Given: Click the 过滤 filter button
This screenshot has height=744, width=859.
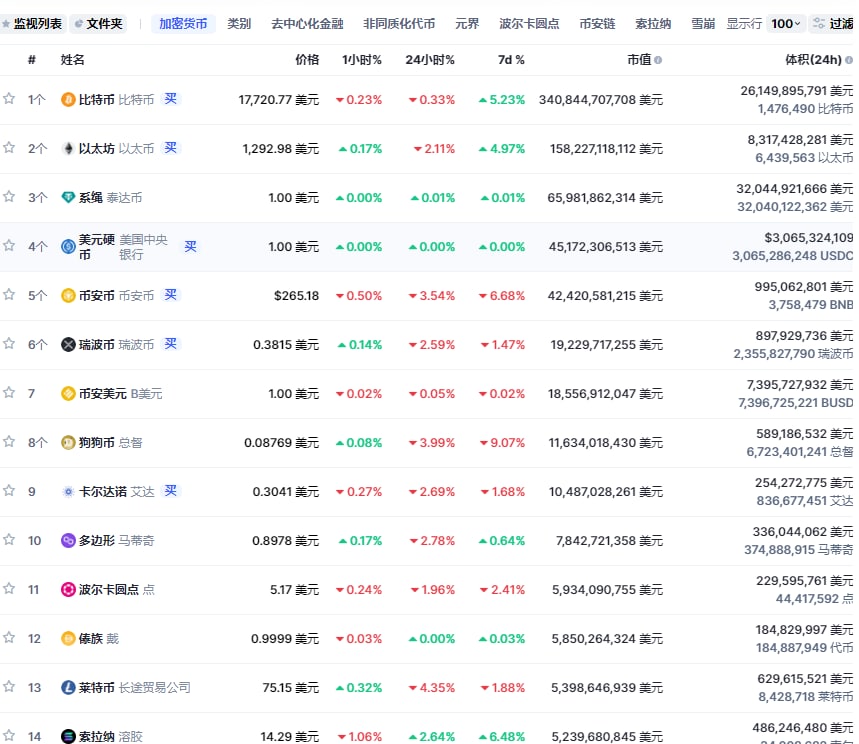Looking at the screenshot, I should (x=833, y=24).
